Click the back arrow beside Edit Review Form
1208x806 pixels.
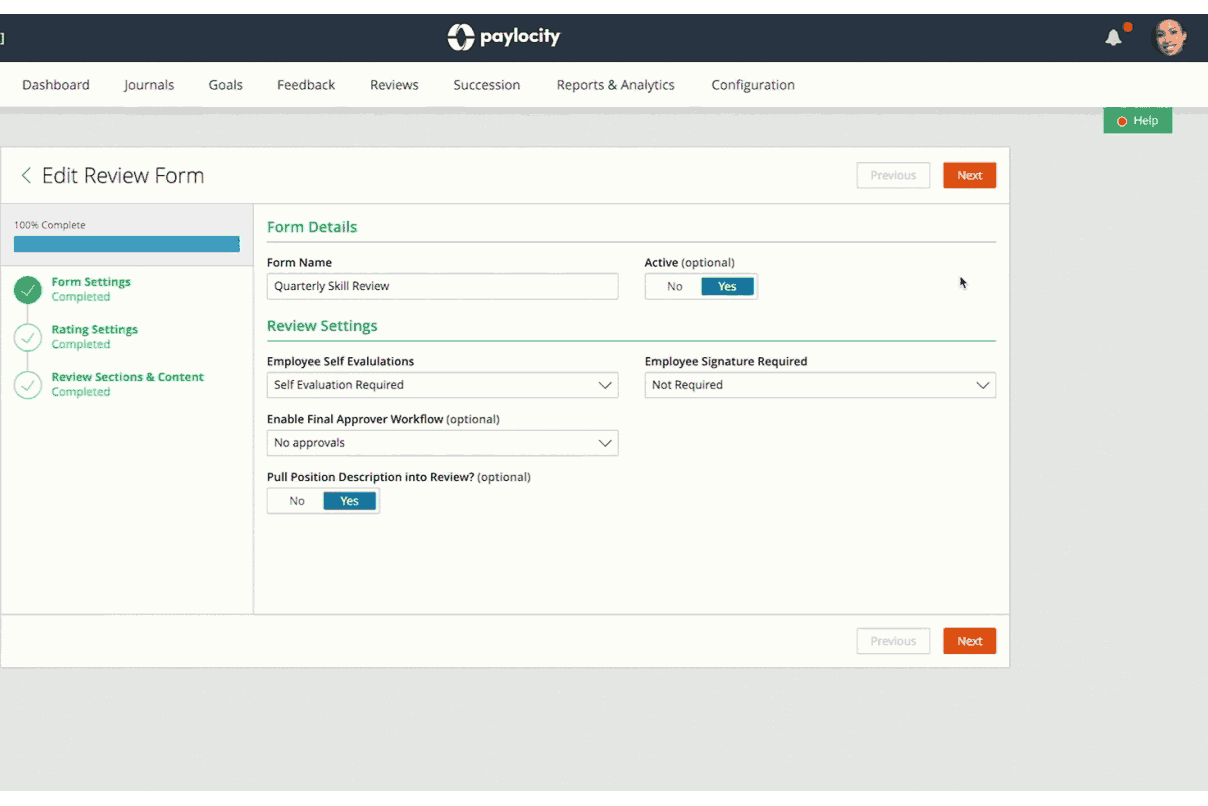[26, 176]
